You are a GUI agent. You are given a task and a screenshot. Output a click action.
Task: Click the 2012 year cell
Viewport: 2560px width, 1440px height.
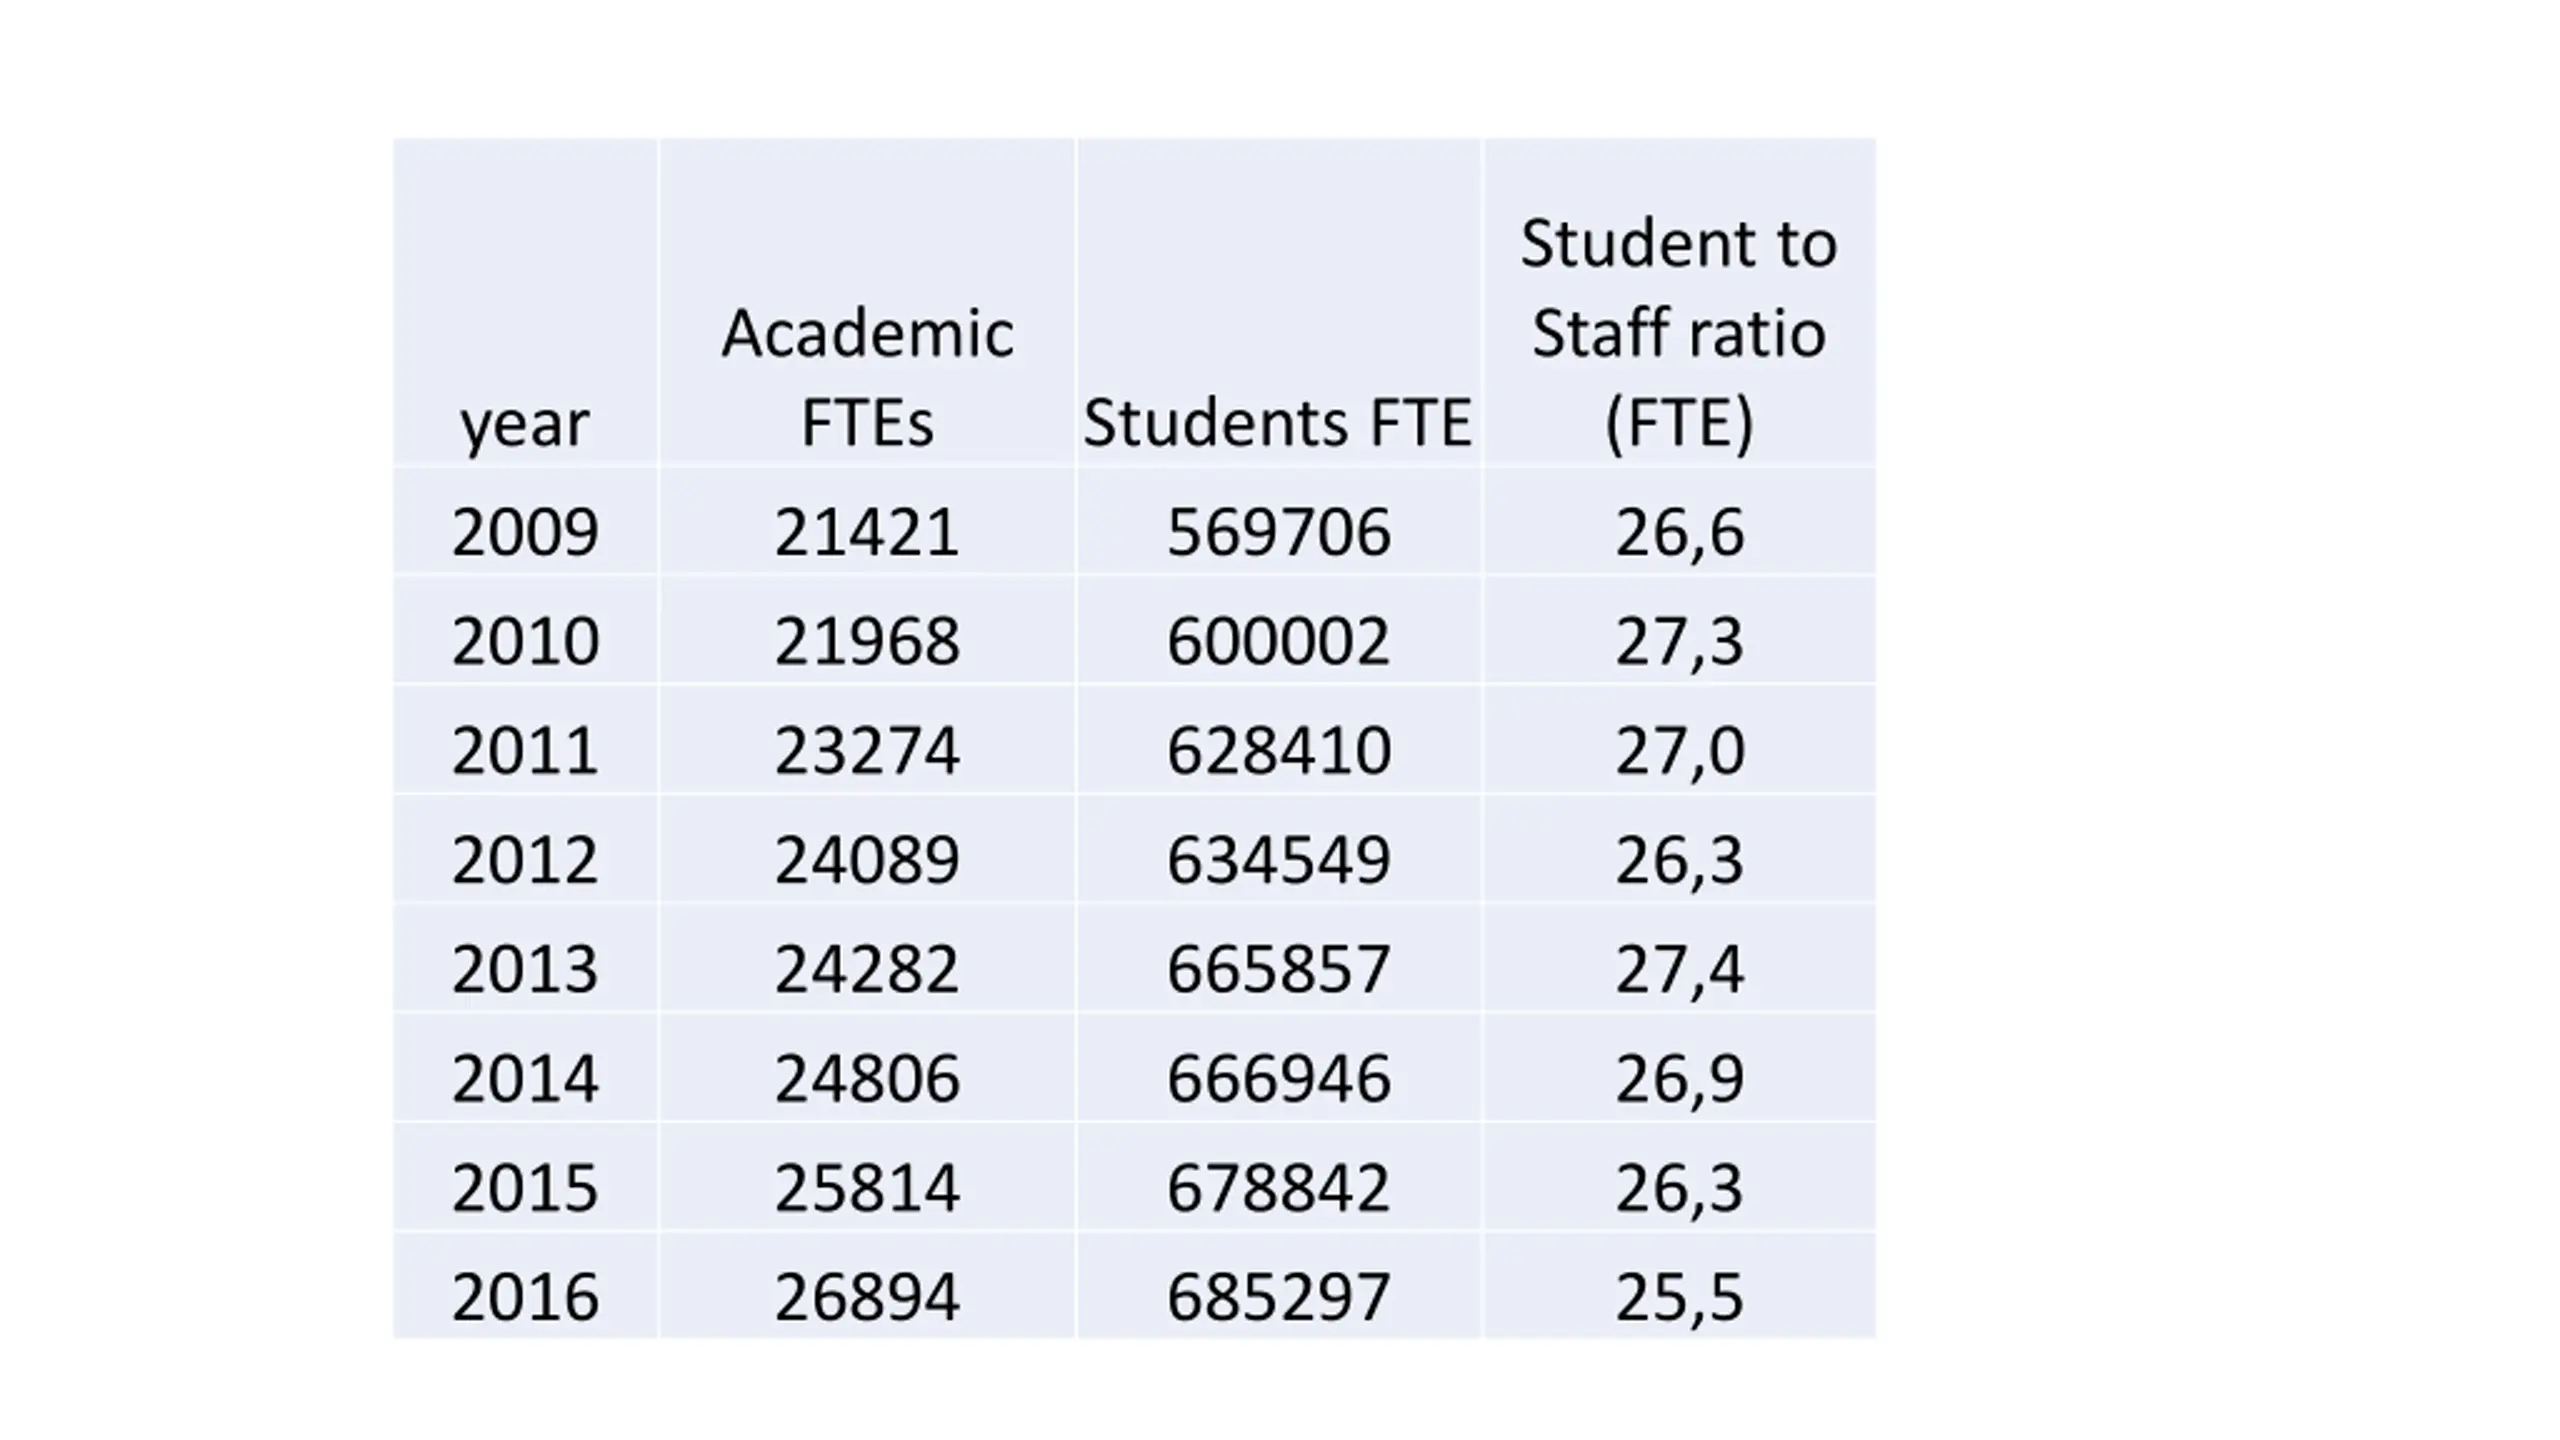coord(525,860)
